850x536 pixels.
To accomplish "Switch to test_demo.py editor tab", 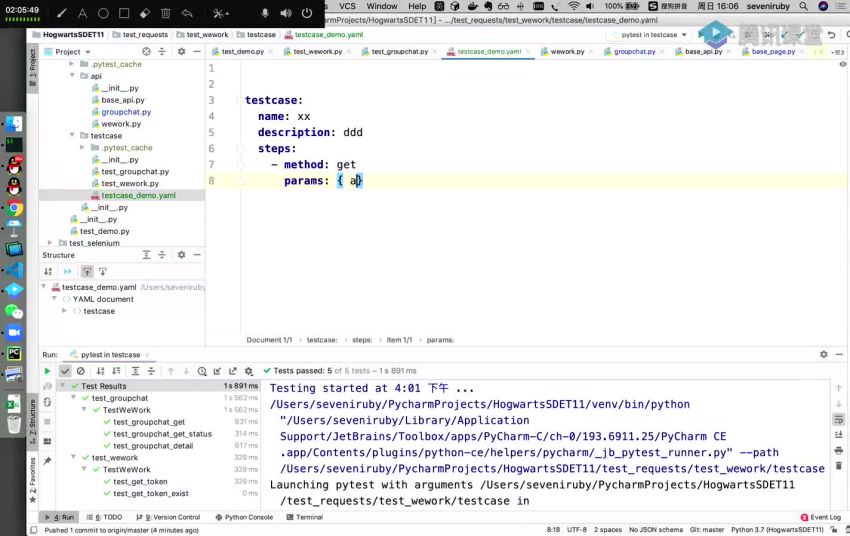I will pos(242,51).
